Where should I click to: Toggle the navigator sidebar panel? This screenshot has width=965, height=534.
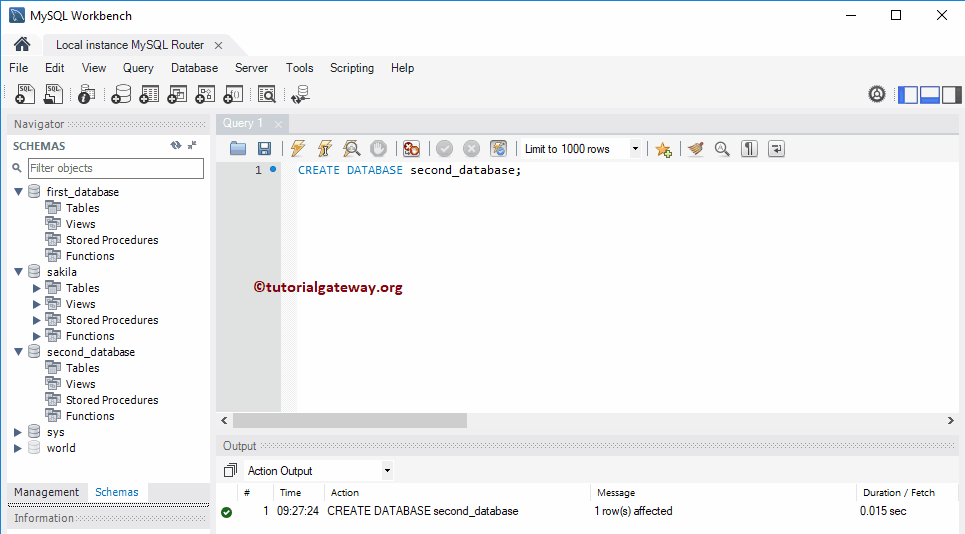[x=908, y=95]
